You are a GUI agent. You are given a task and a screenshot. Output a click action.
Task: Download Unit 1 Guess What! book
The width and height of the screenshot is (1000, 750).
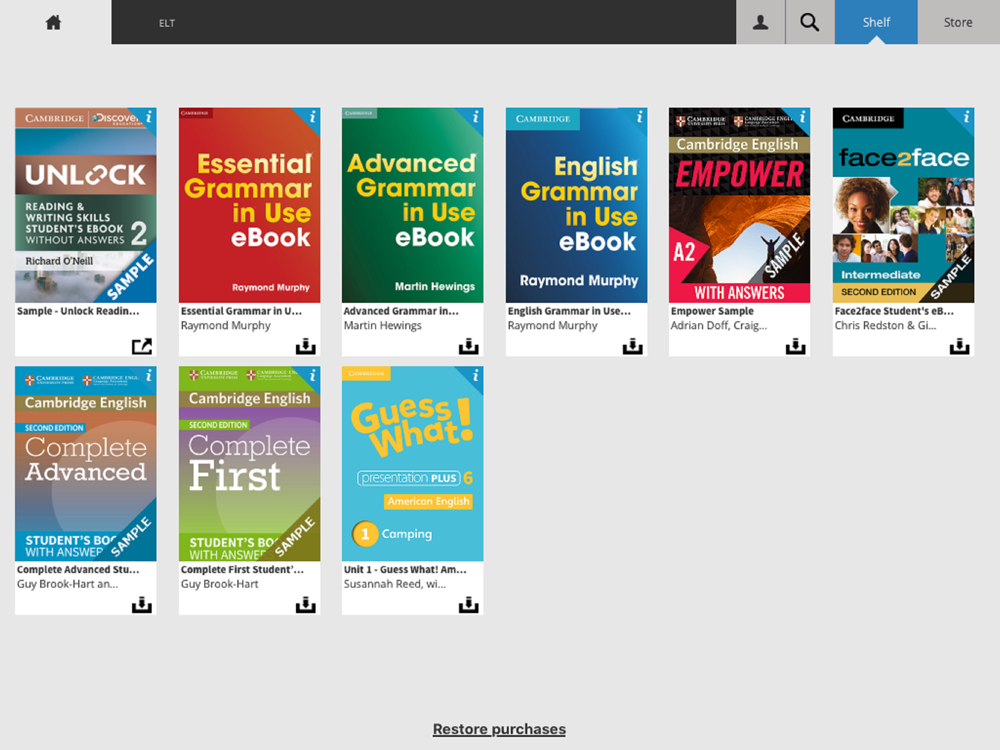[469, 605]
